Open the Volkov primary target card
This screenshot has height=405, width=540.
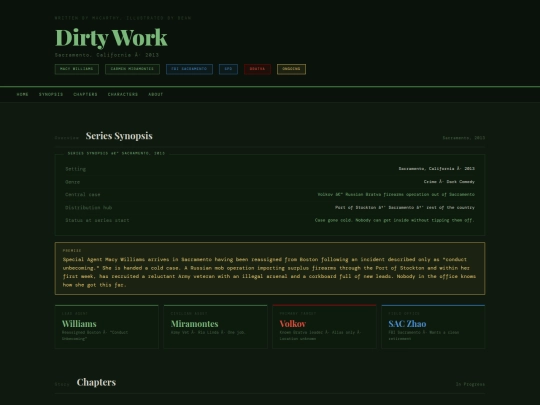(x=324, y=326)
